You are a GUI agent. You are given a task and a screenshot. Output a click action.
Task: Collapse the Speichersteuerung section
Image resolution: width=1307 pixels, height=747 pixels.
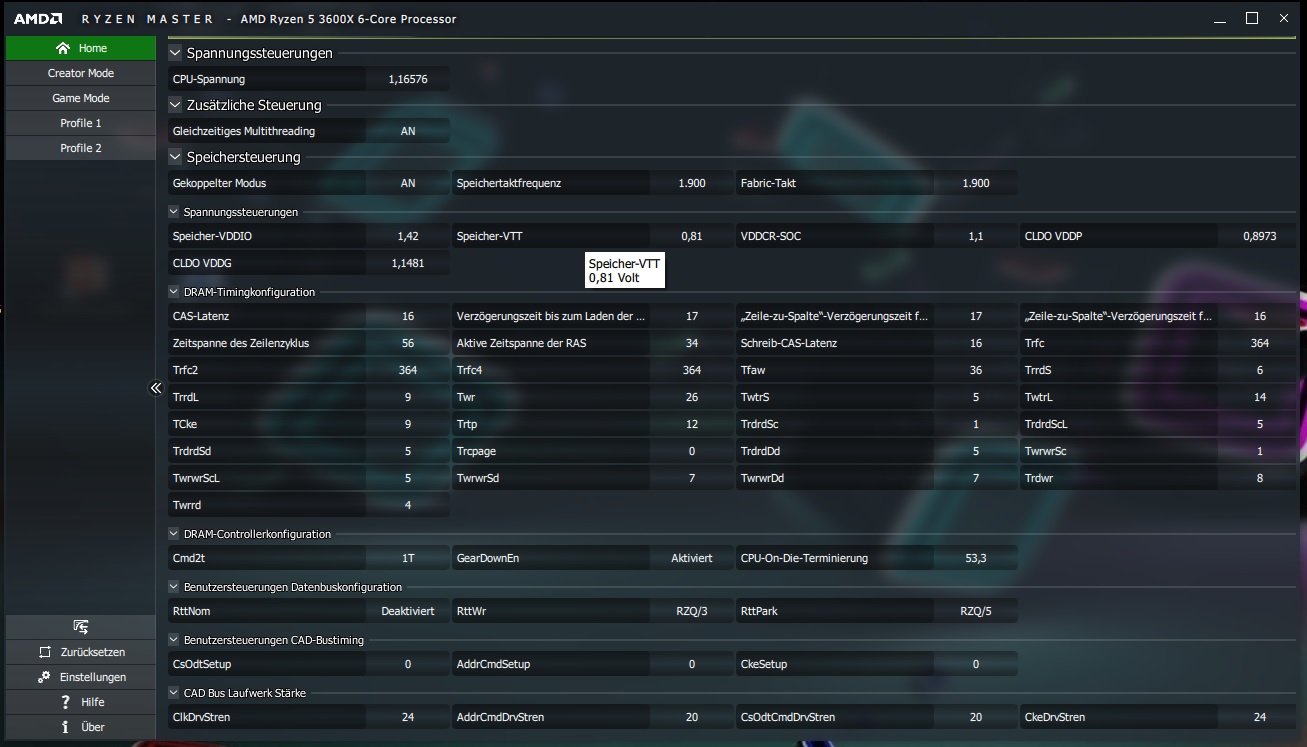176,157
